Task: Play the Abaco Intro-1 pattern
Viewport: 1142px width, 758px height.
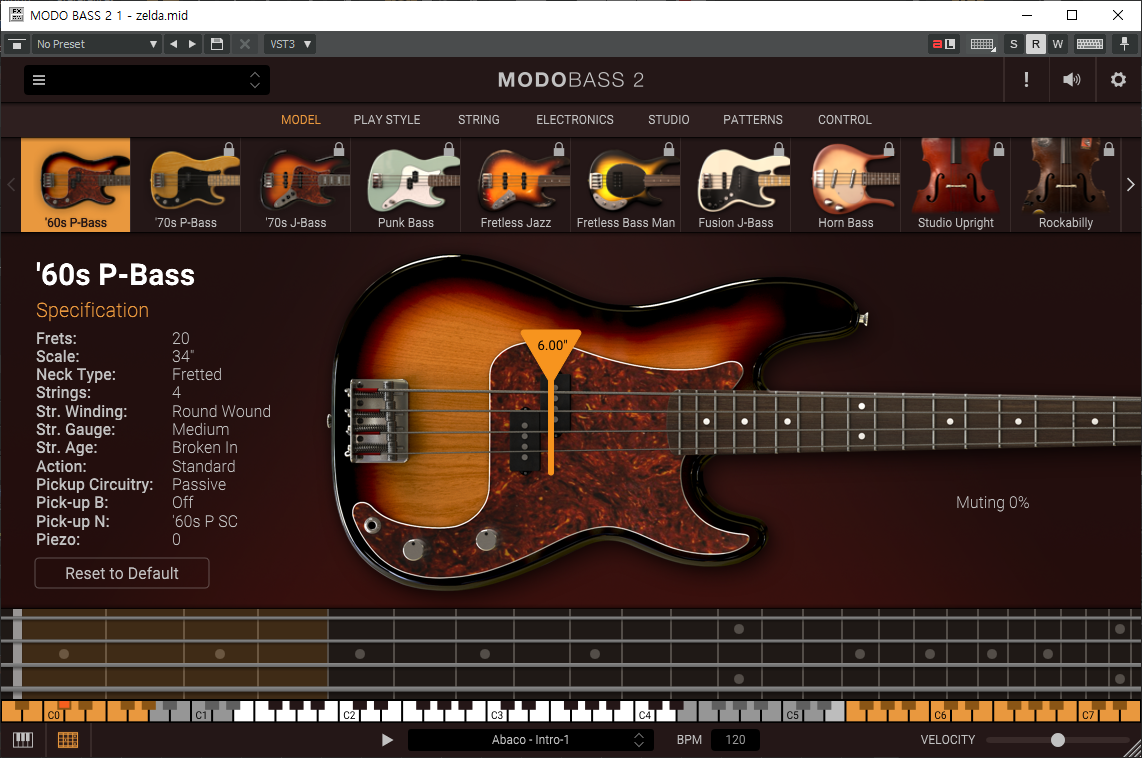Action: (387, 740)
